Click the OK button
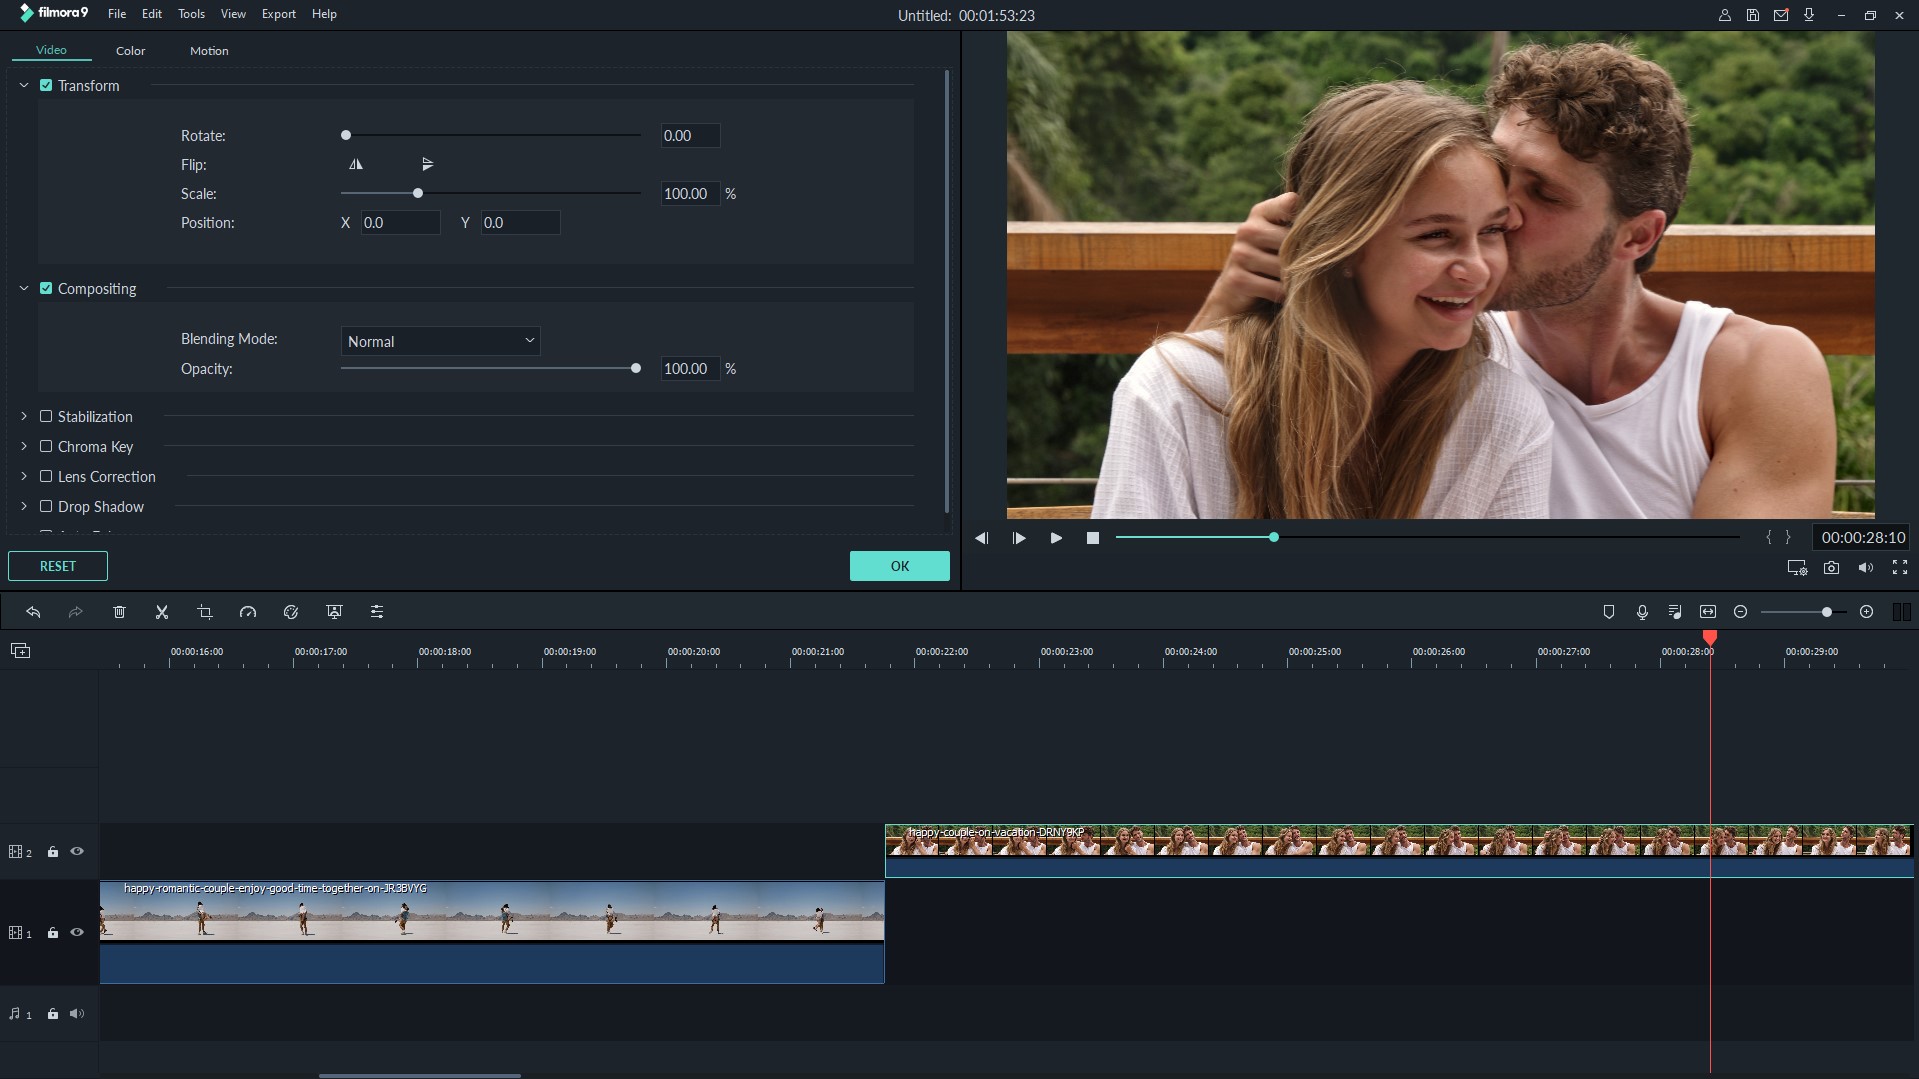The image size is (1919, 1079). coord(899,566)
